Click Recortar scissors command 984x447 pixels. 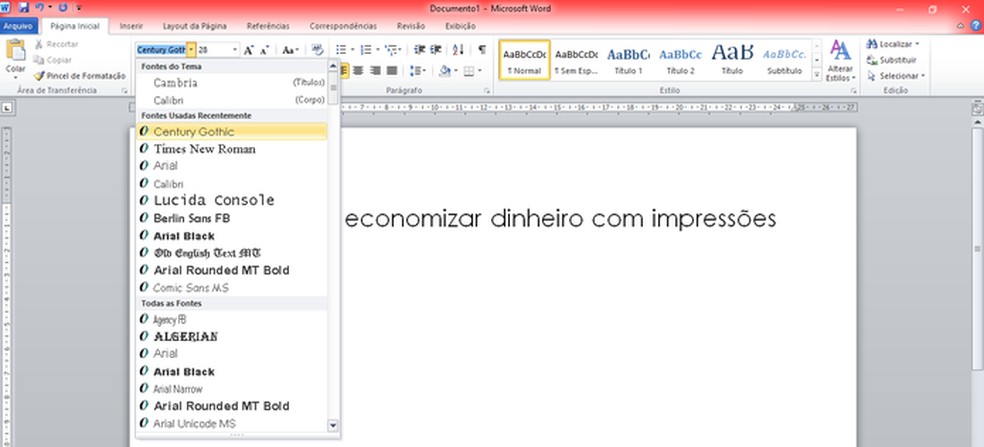(56, 44)
